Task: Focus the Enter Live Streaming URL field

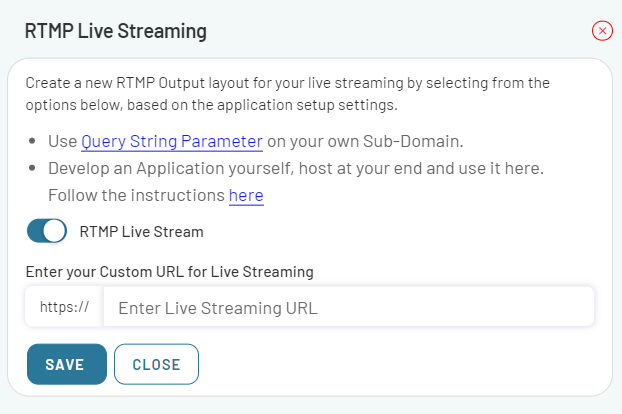Action: click(x=349, y=307)
